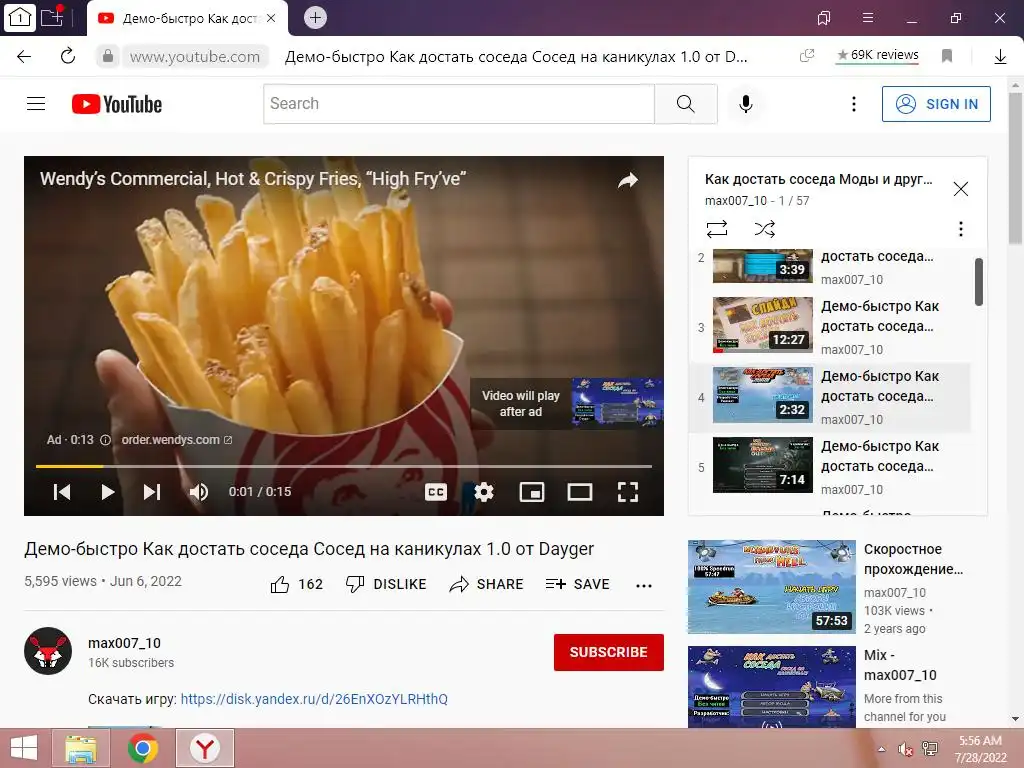Image resolution: width=1024 pixels, height=768 pixels.
Task: Close the Демо-быстро YouTube tab
Action: coord(271,18)
